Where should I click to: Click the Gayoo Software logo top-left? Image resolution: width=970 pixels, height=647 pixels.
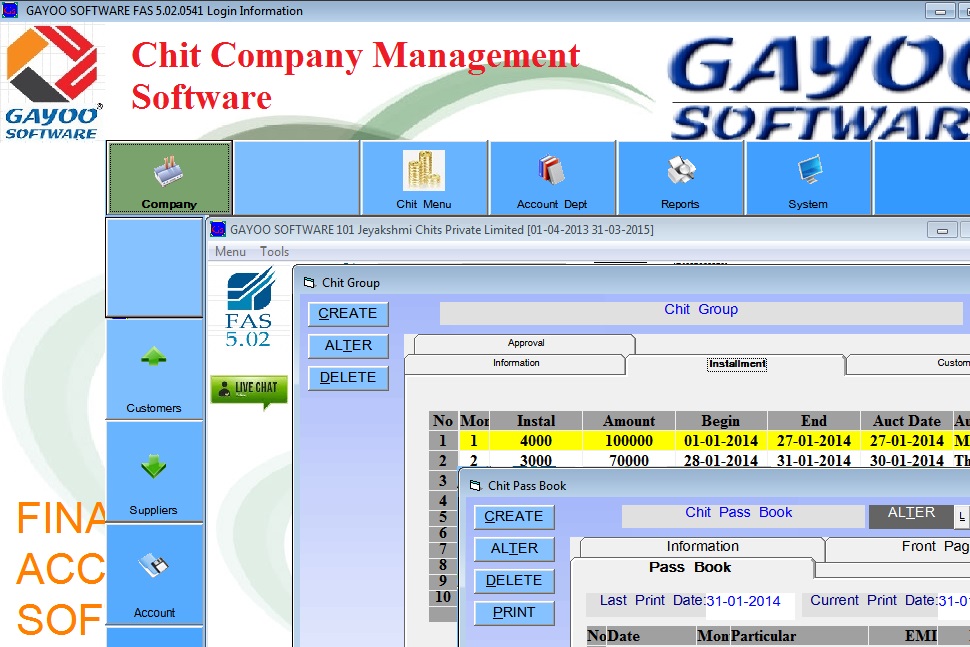pos(52,82)
